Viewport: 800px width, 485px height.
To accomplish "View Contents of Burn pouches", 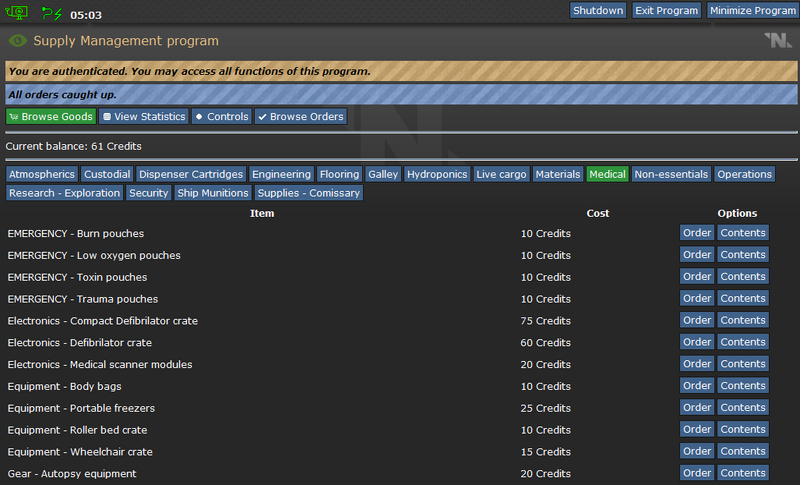I will [x=743, y=233].
